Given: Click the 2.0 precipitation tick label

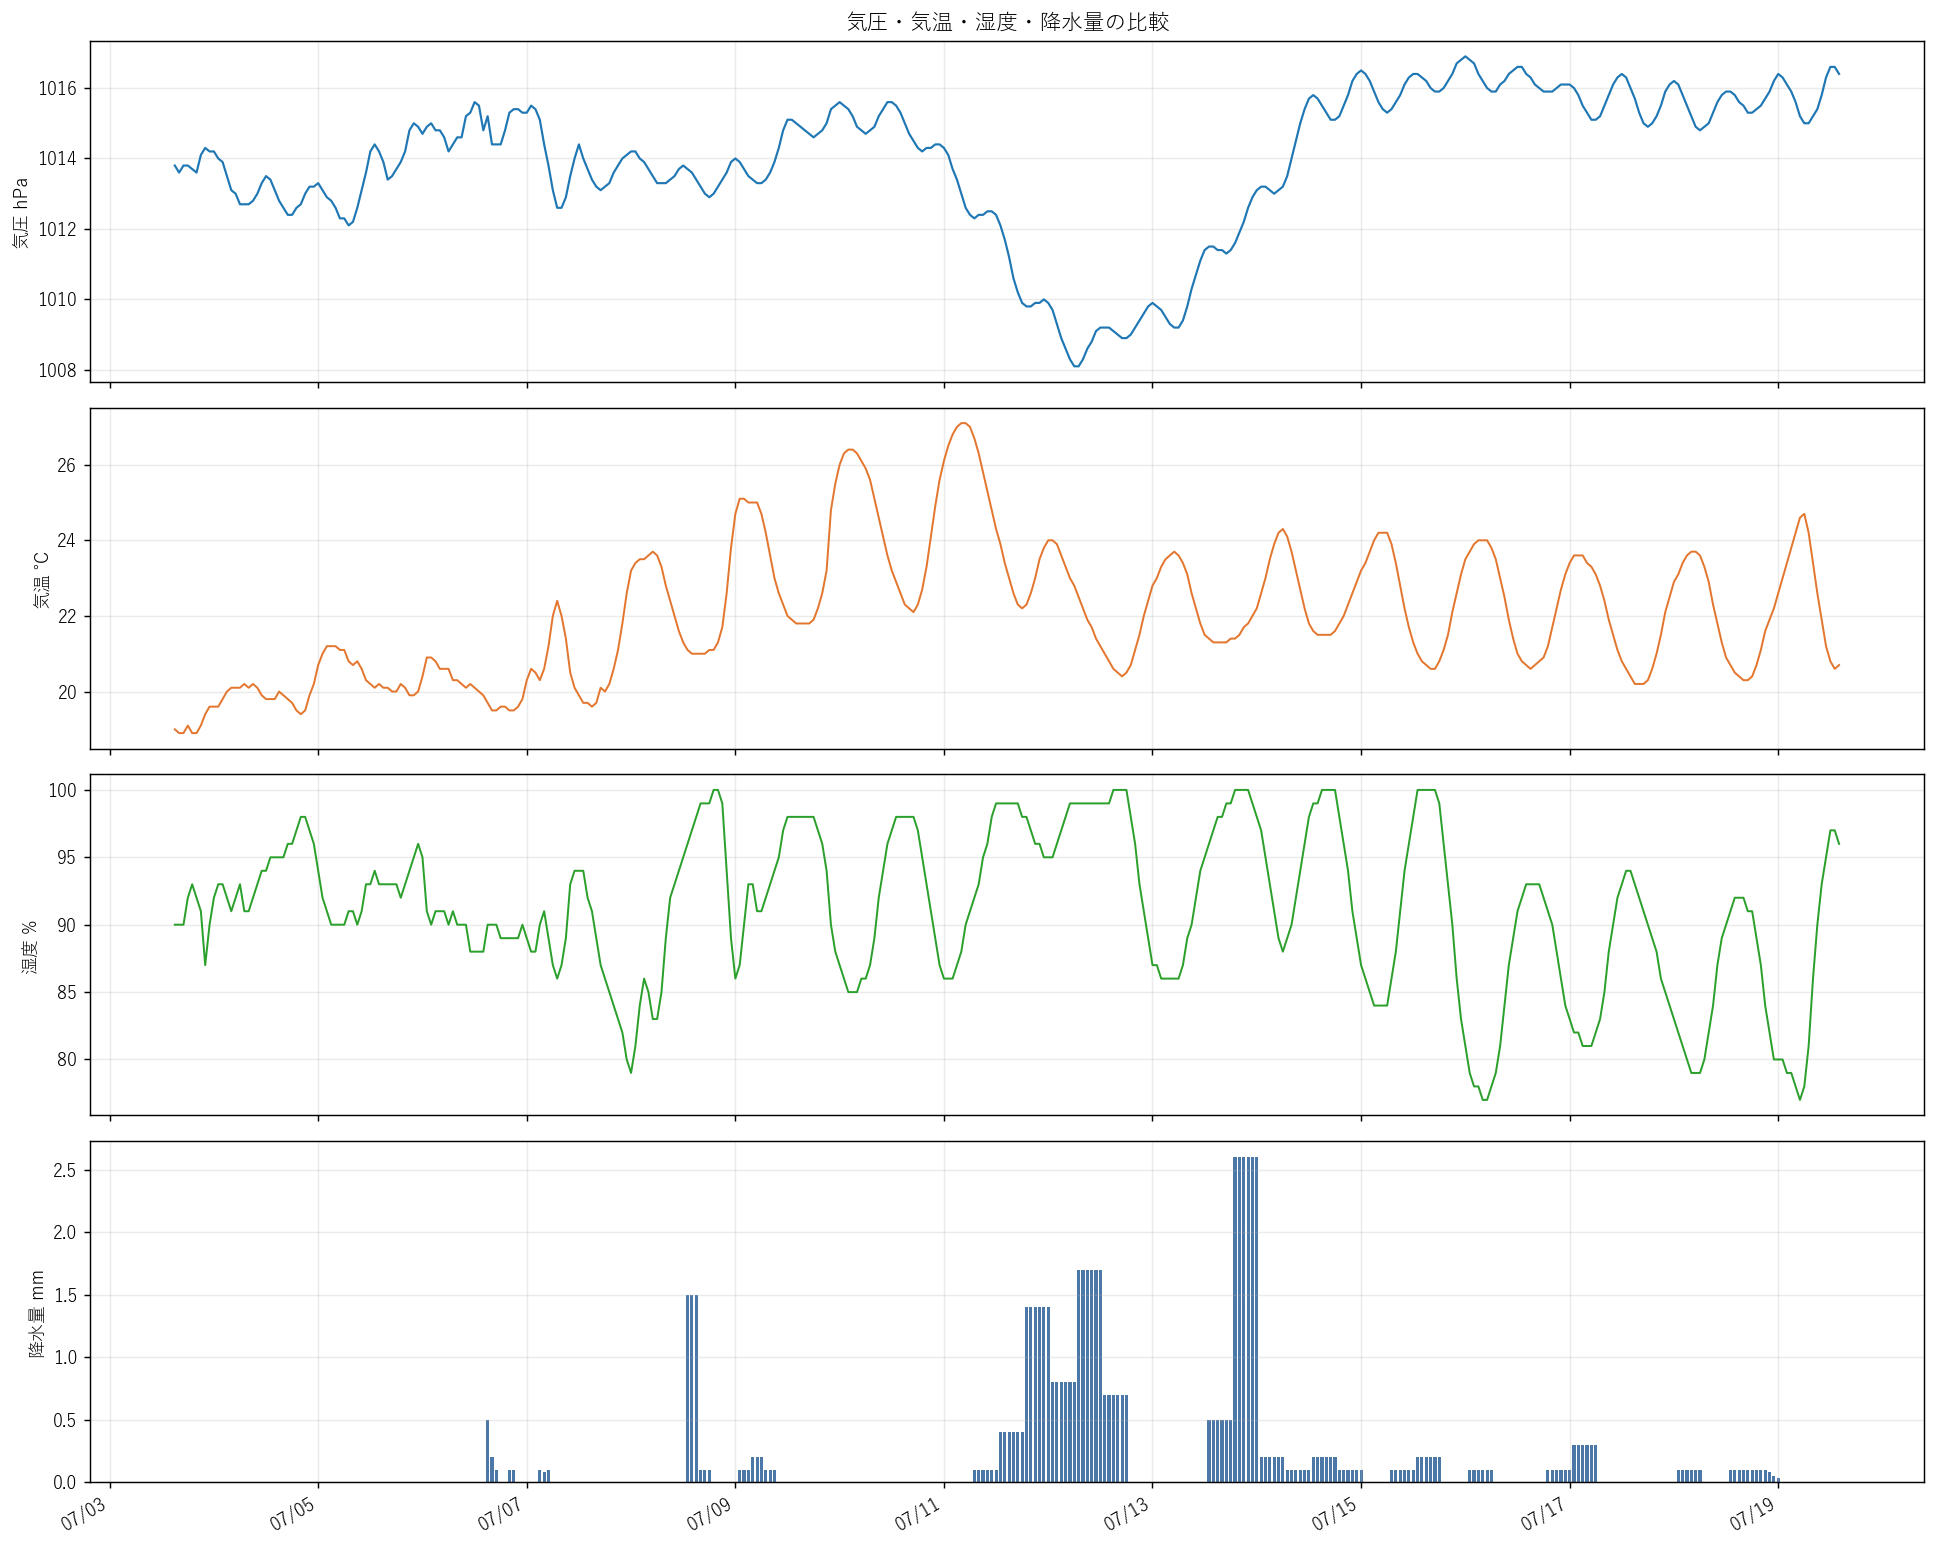Looking at the screenshot, I should click(x=65, y=1233).
